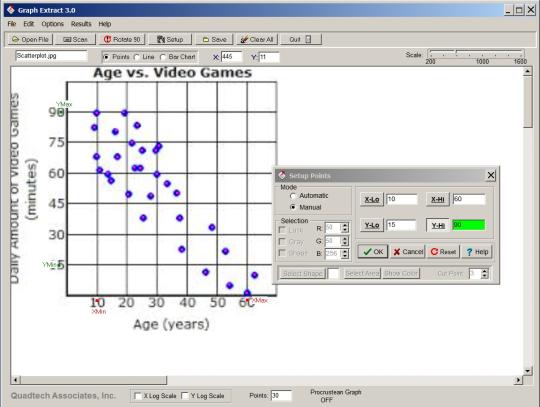Screen dimensions: 540x407
Task: Click the Open File toolbar button
Action: click(30, 40)
